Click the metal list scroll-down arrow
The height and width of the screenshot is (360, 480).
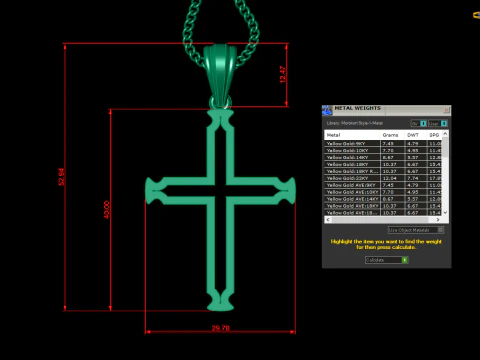[x=445, y=212]
